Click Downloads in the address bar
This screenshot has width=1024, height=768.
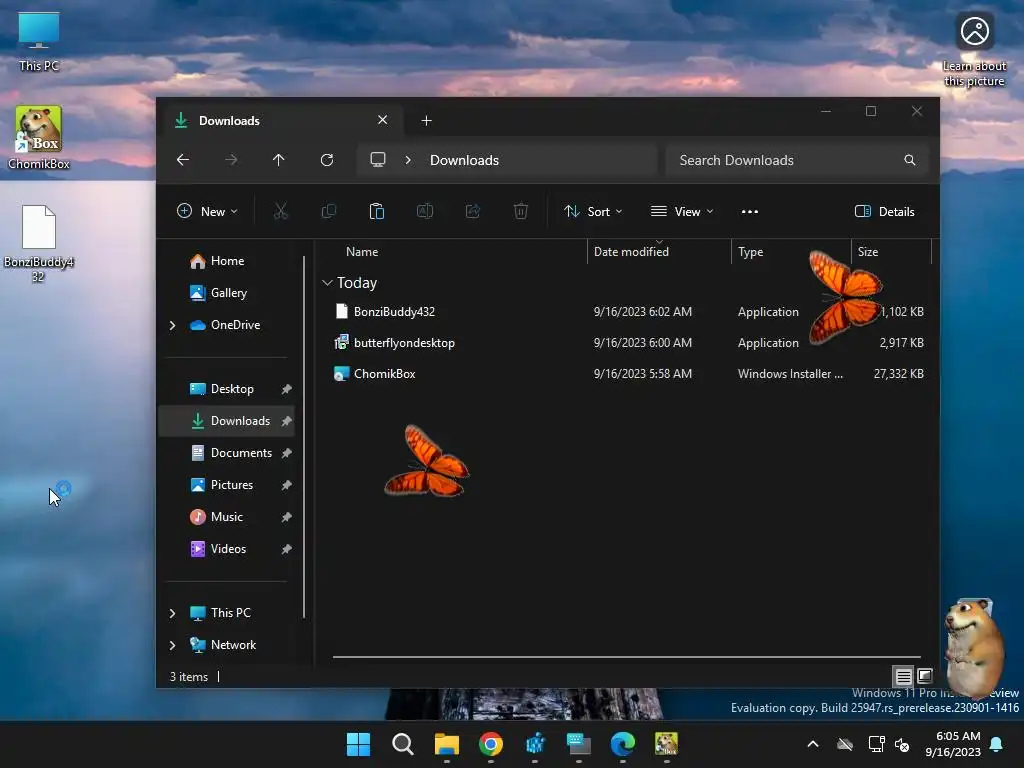(464, 160)
